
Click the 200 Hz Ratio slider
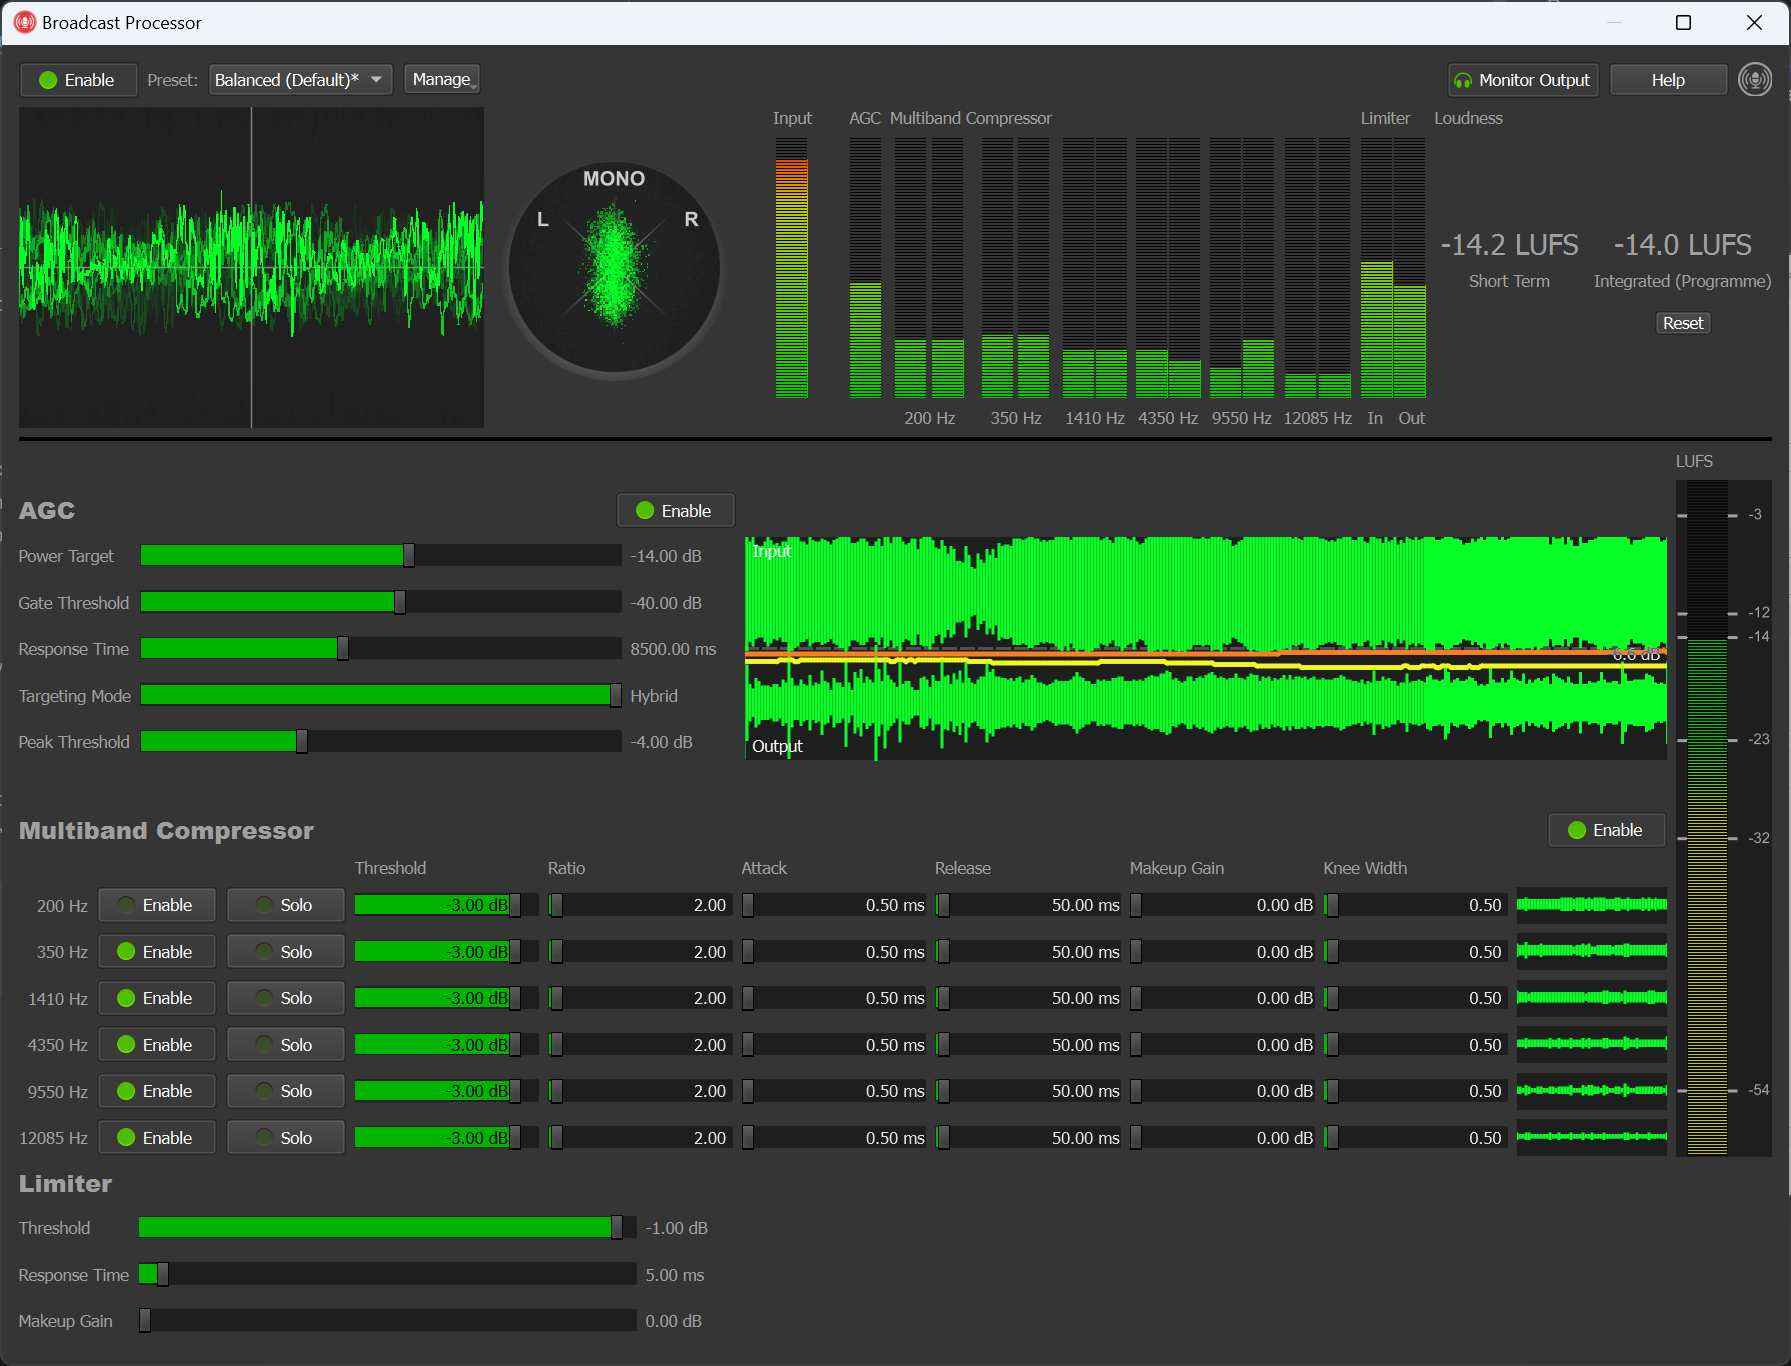click(640, 905)
